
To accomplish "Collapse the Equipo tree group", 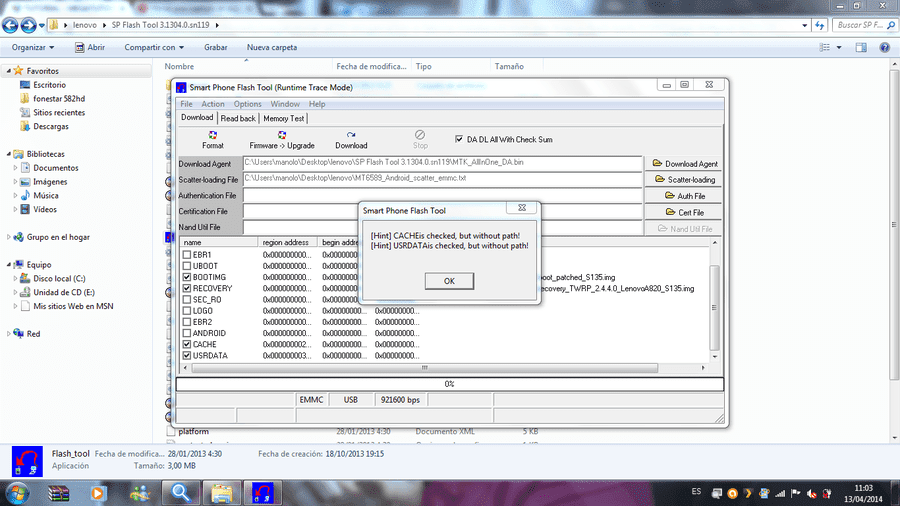I will pos(9,264).
